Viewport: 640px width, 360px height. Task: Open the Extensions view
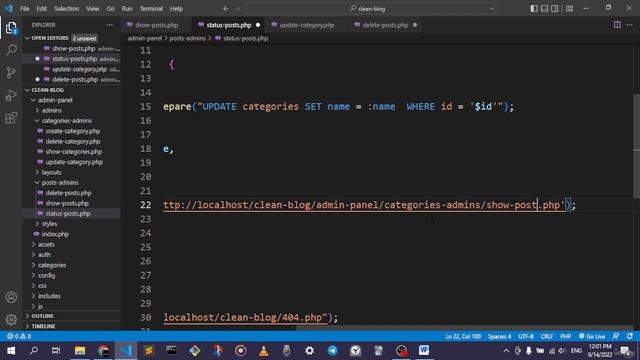(11, 118)
